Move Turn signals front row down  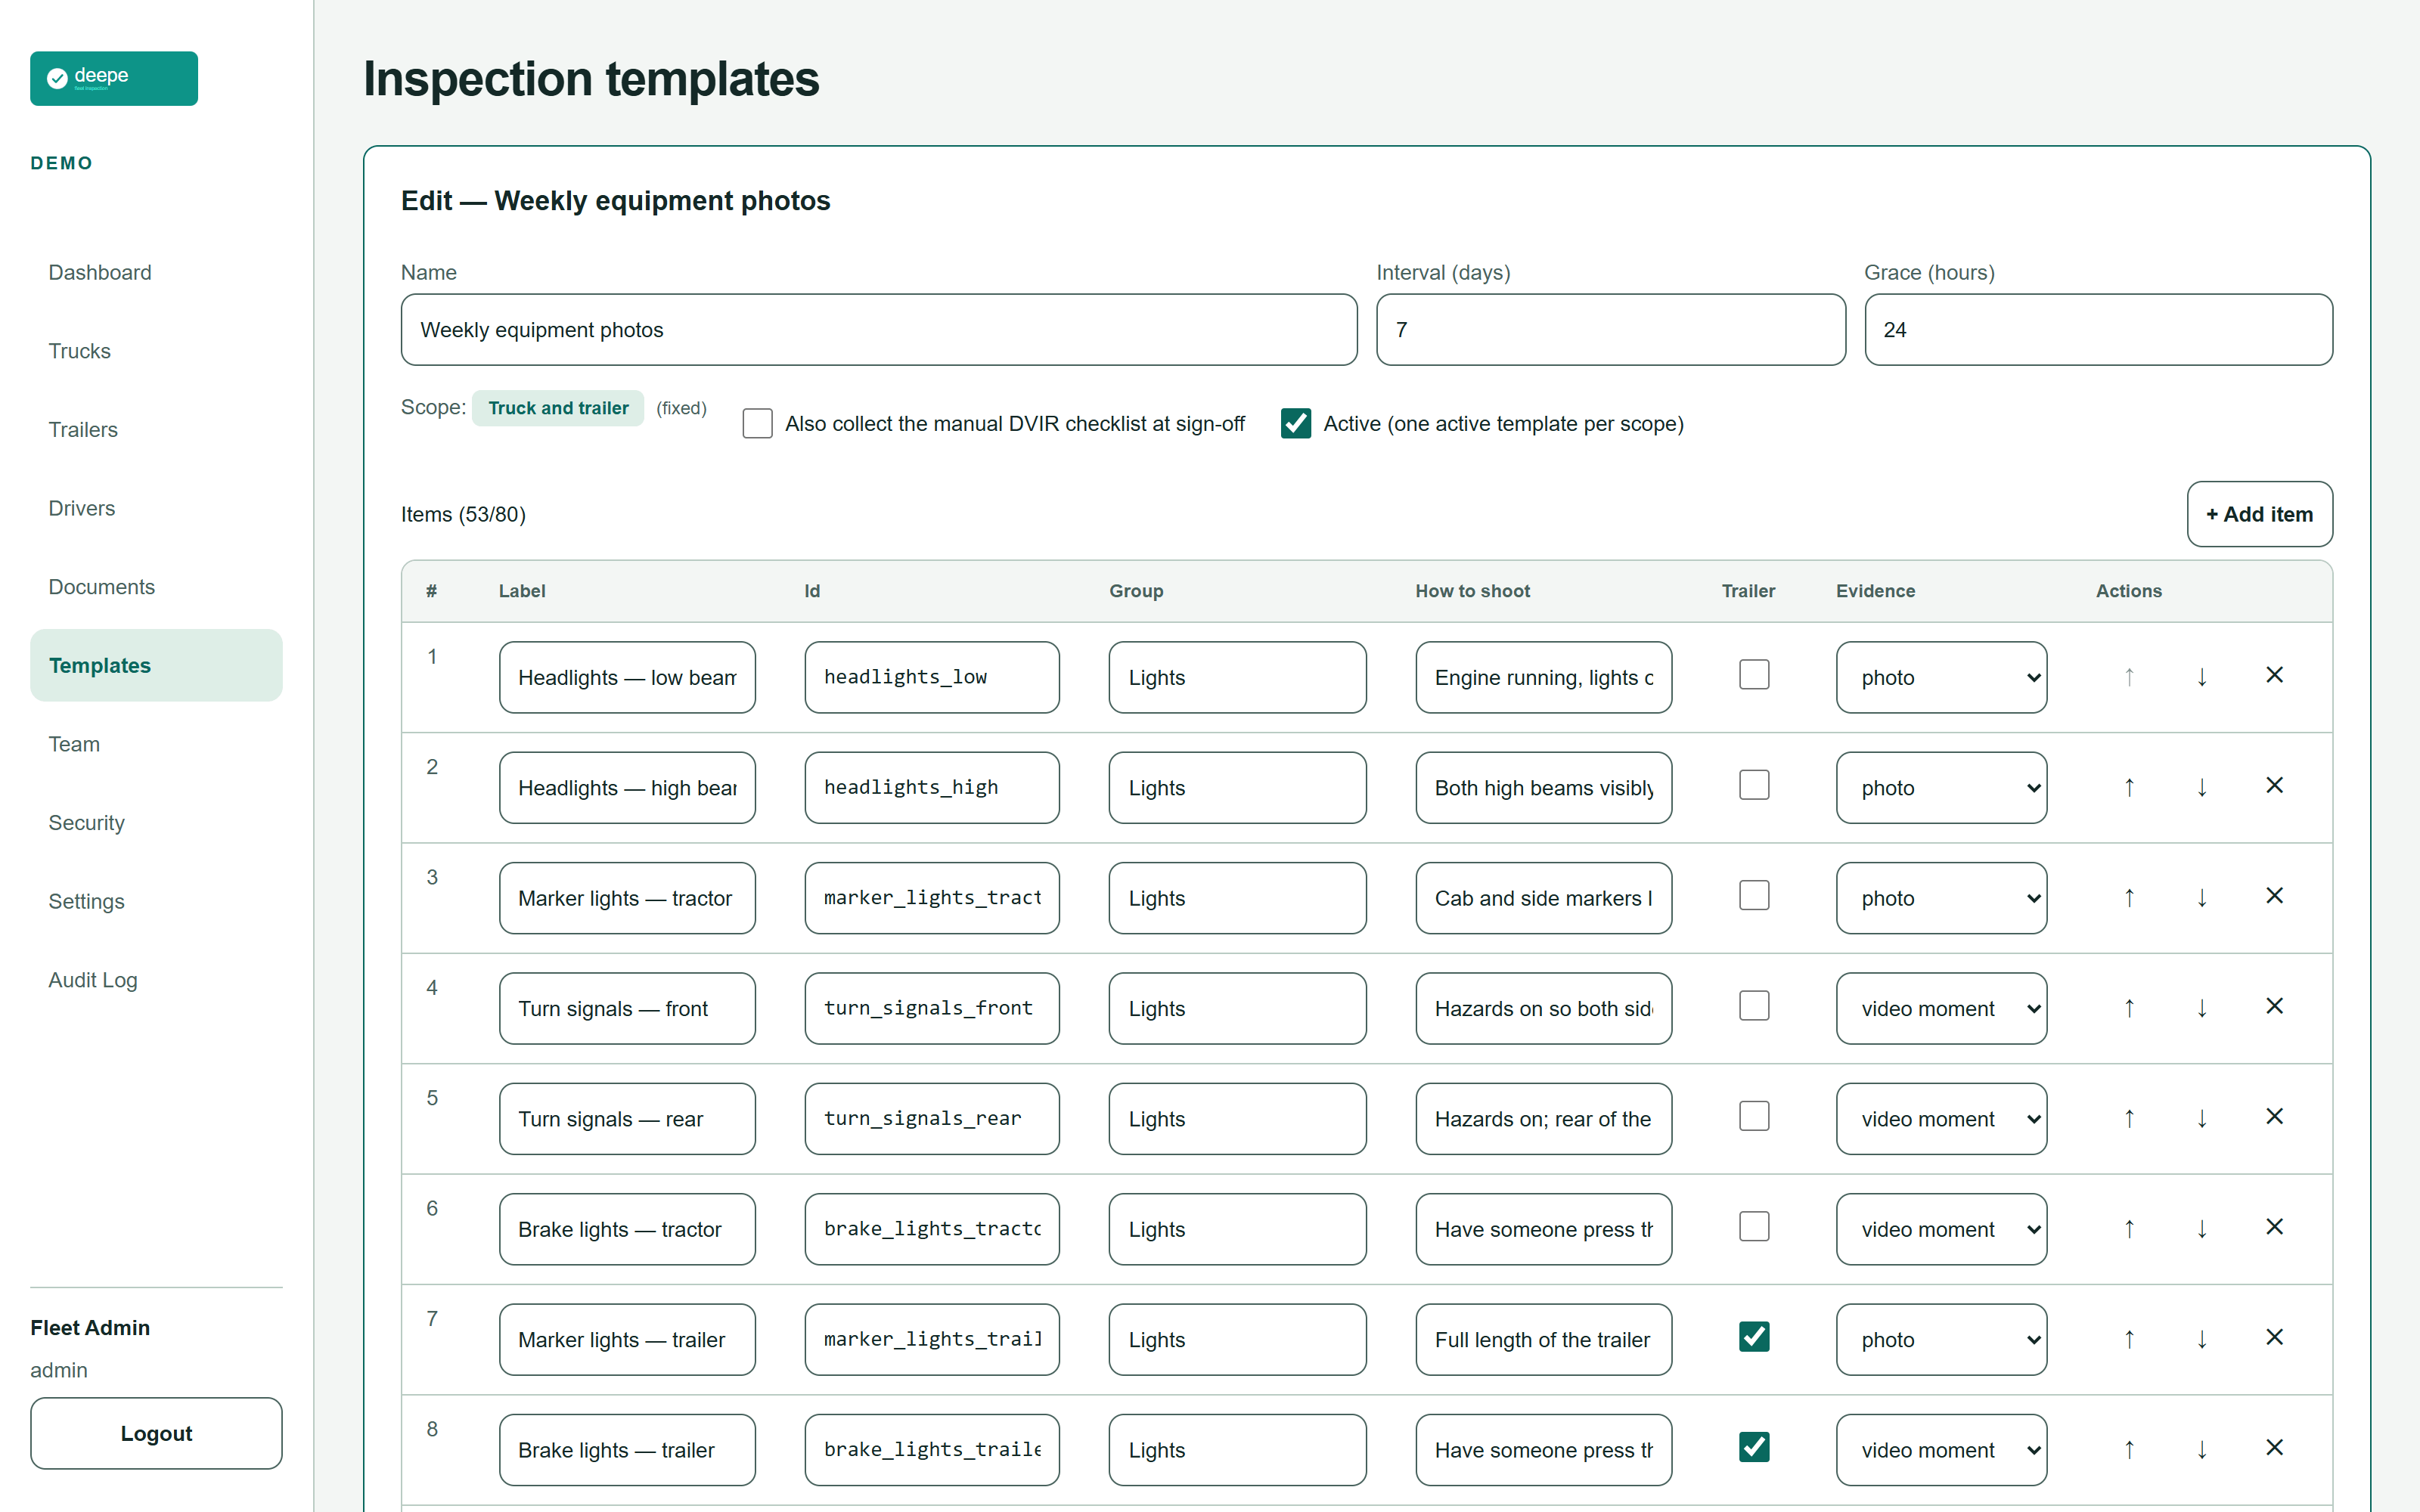[2202, 1008]
